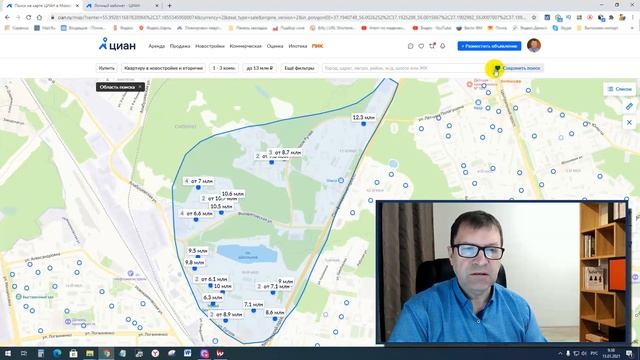Open Edge browser from taskbar
This screenshot has height=360, width=640.
point(57,353)
